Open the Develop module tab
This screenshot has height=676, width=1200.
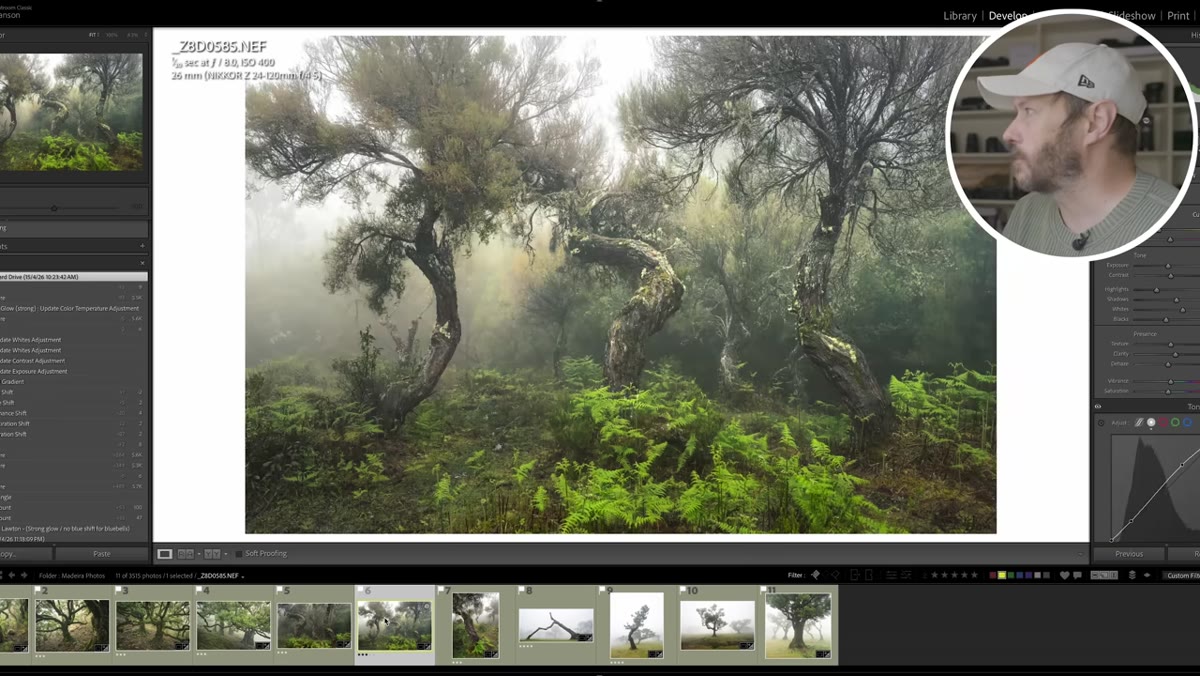click(x=1008, y=16)
